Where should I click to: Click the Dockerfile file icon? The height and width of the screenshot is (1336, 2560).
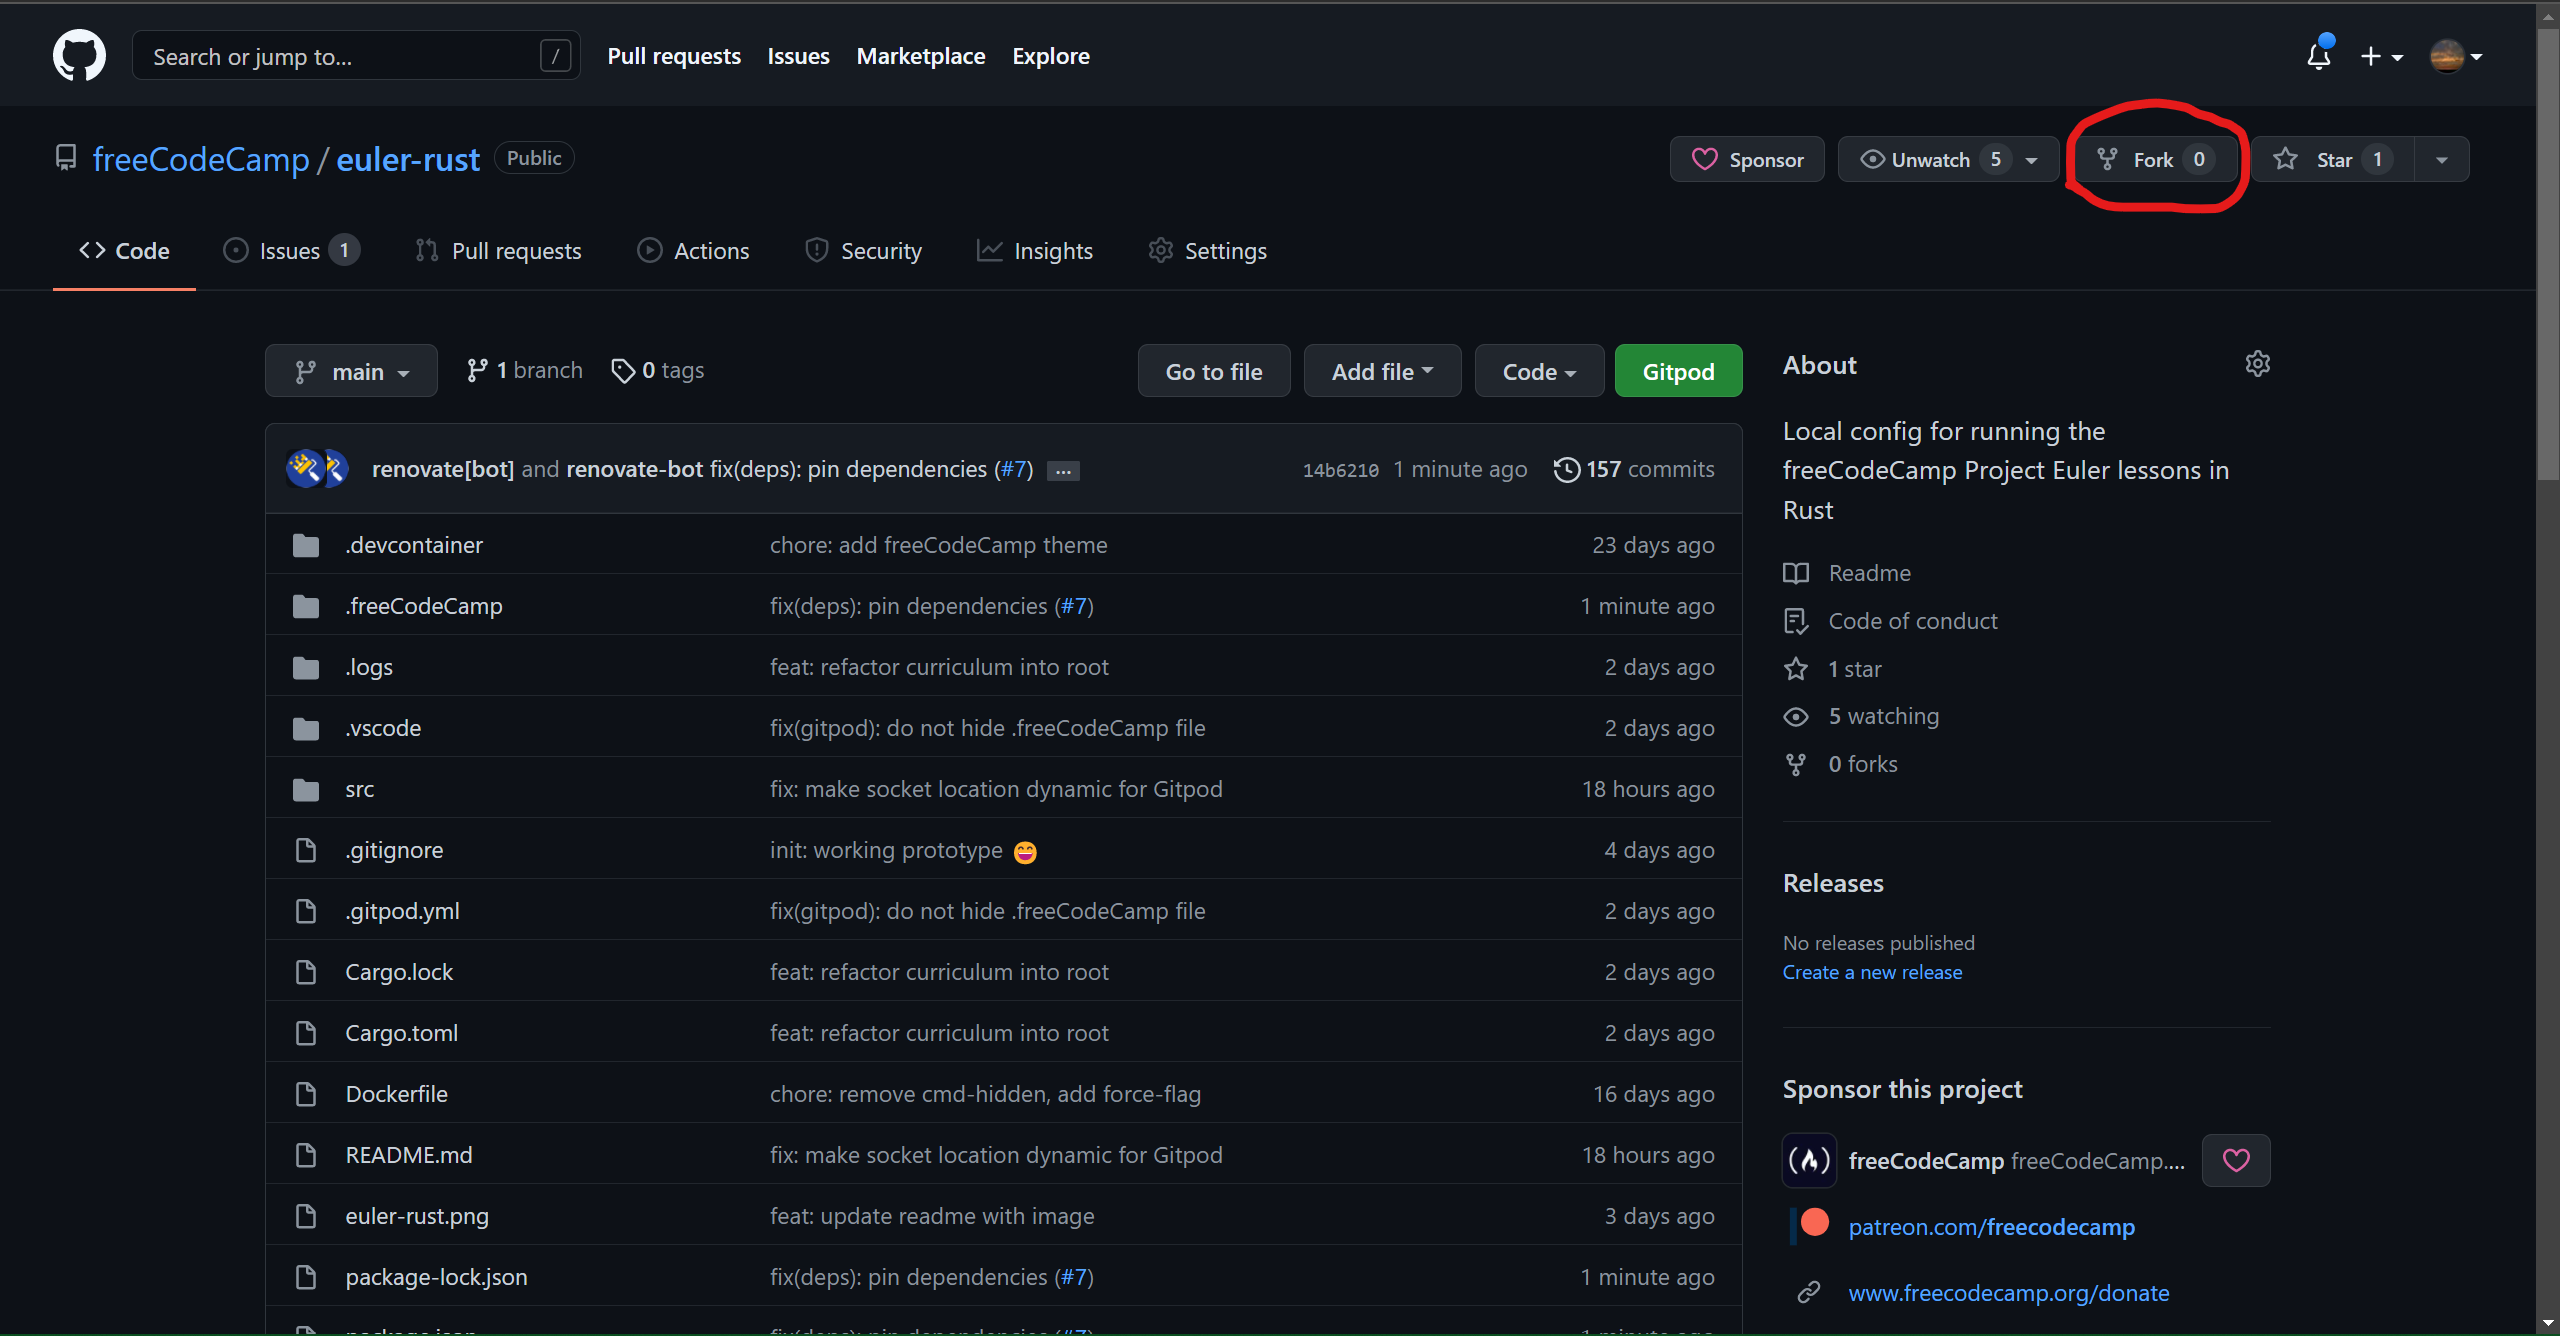coord(306,1094)
